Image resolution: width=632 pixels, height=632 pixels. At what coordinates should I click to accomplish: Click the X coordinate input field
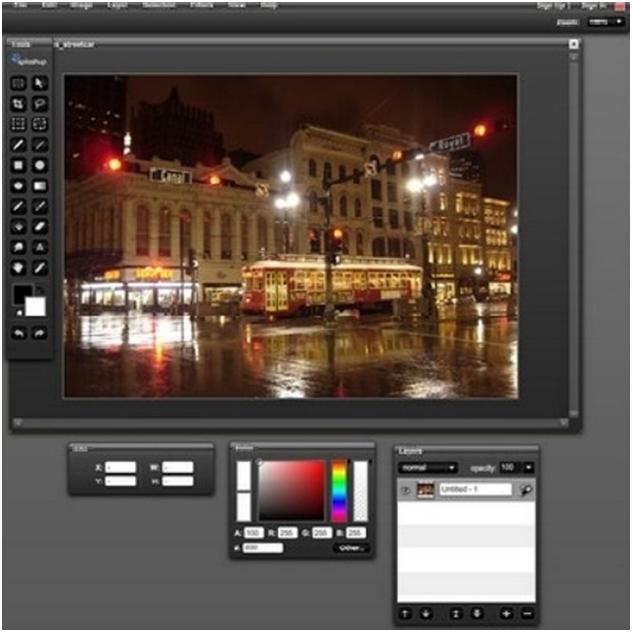121,467
